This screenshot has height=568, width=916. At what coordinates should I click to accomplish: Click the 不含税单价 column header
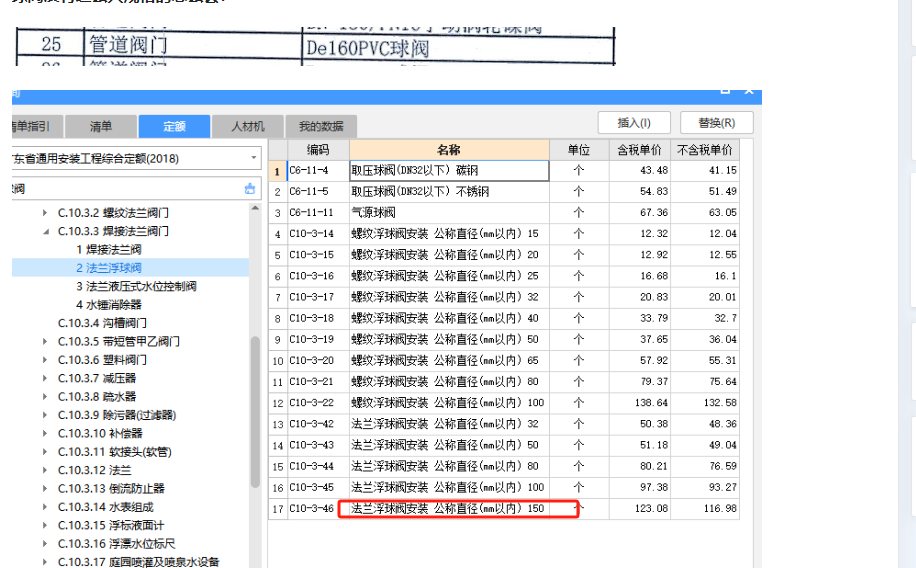705,150
